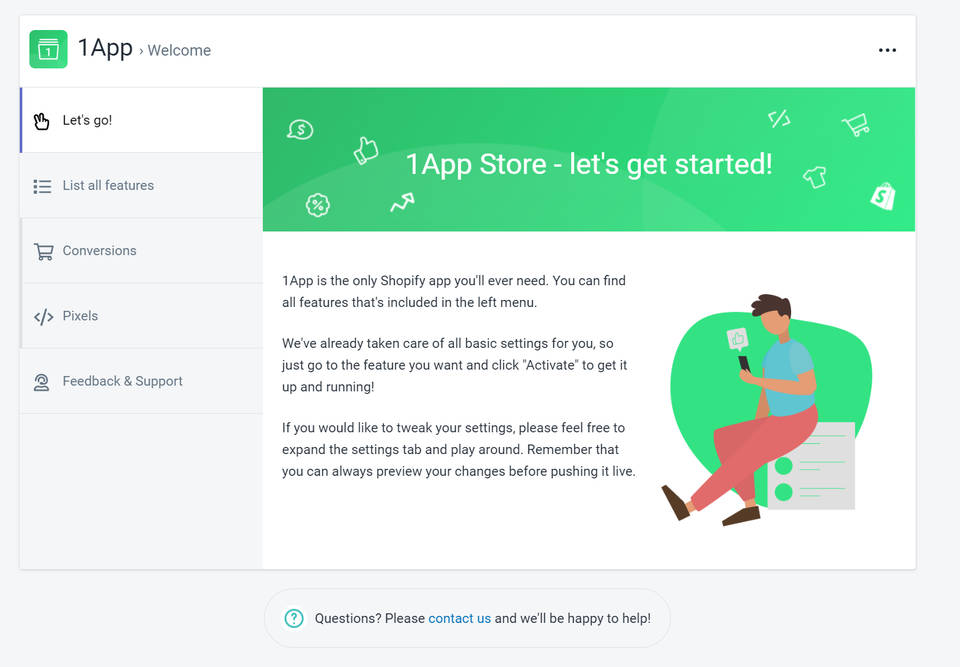Switch to the List all features section
This screenshot has height=667, width=960.
(107, 185)
